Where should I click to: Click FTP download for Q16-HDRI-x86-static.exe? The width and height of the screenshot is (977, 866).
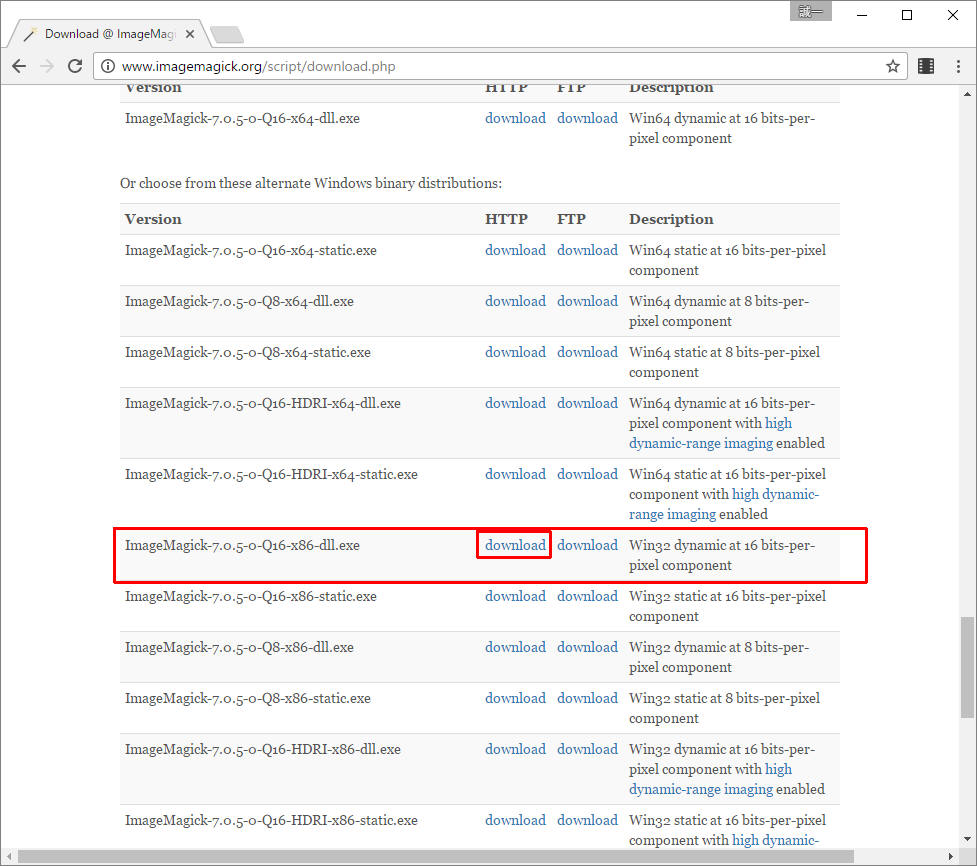click(588, 821)
